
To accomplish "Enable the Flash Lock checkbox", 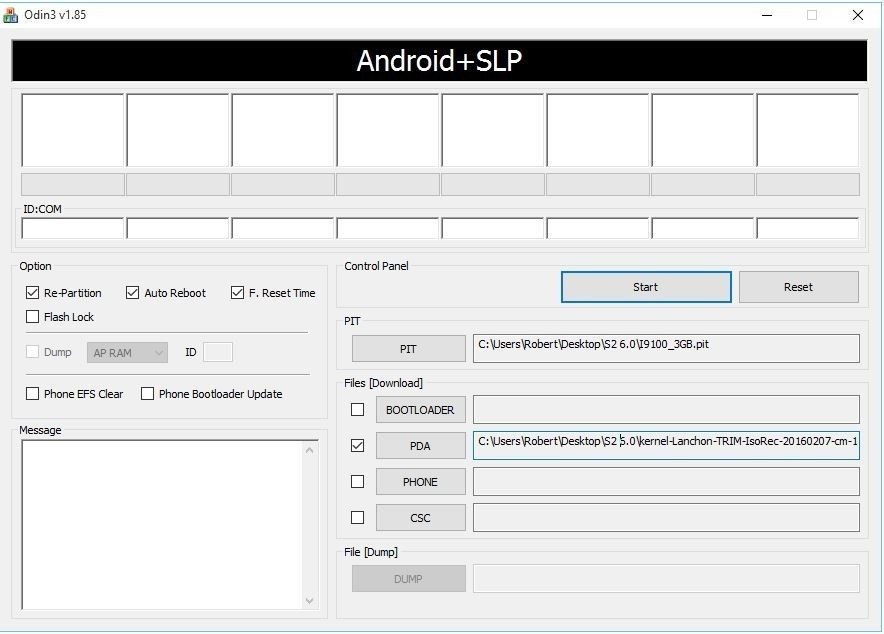I will [32, 317].
